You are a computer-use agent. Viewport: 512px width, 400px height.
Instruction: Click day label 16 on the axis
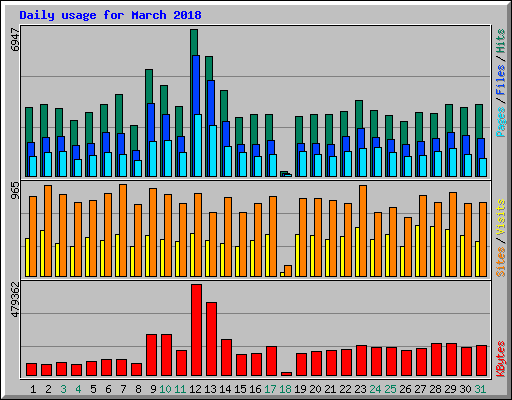tap(255, 389)
